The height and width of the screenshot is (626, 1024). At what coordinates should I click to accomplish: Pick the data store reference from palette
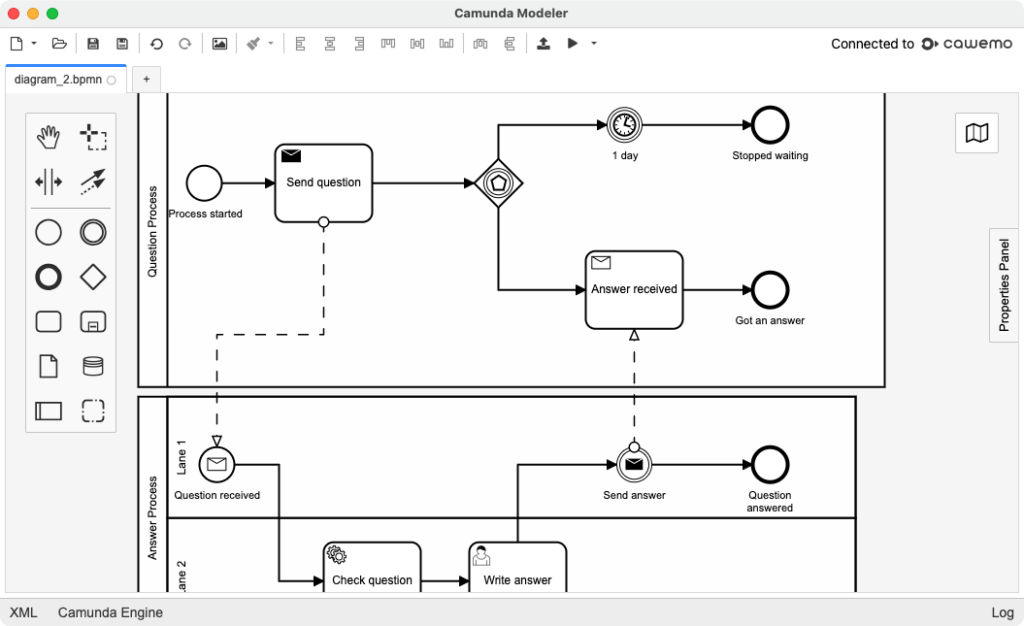click(93, 366)
